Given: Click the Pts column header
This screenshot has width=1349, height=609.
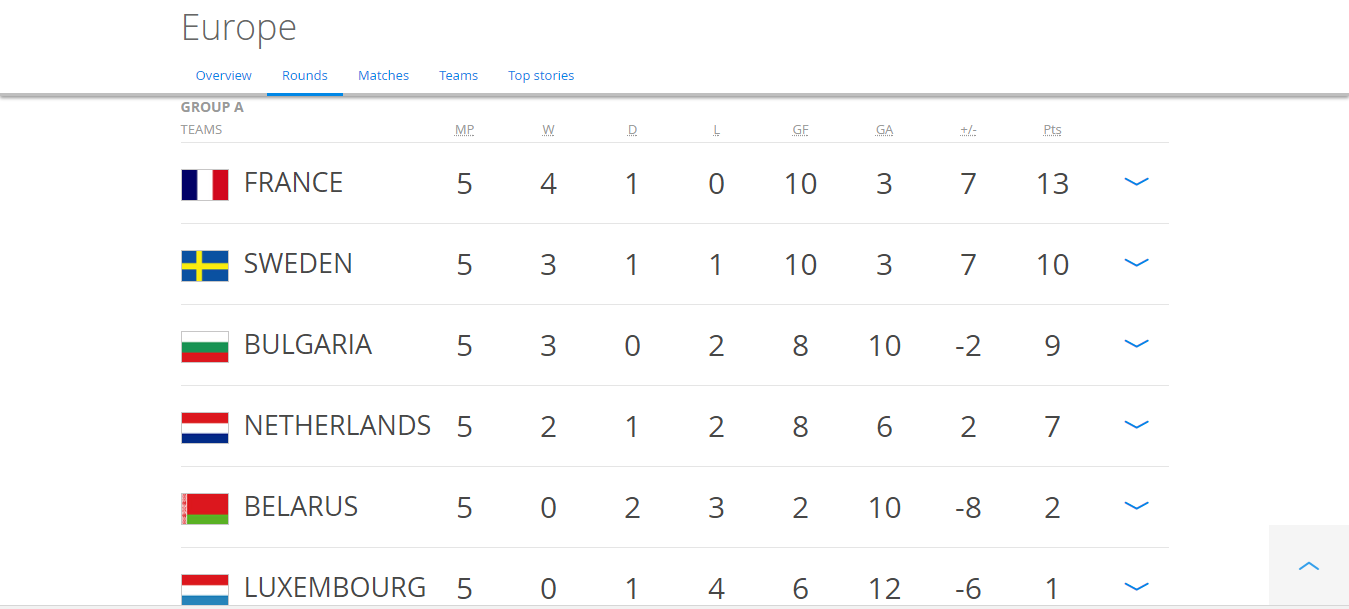Looking at the screenshot, I should [x=1052, y=130].
